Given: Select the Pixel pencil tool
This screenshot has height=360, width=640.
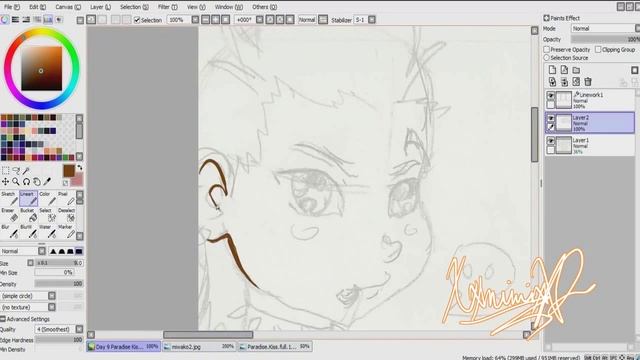Looking at the screenshot, I should tap(66, 198).
